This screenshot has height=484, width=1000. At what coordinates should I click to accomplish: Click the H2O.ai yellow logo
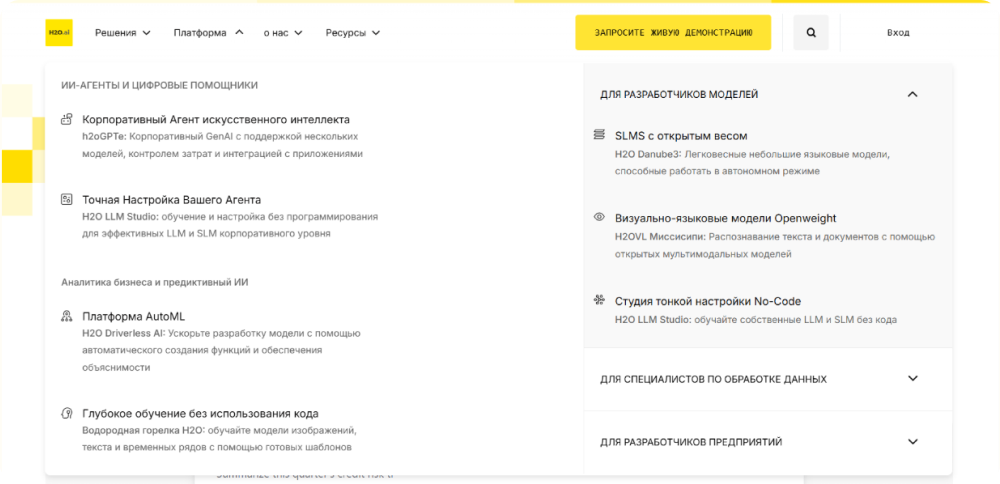click(x=59, y=33)
